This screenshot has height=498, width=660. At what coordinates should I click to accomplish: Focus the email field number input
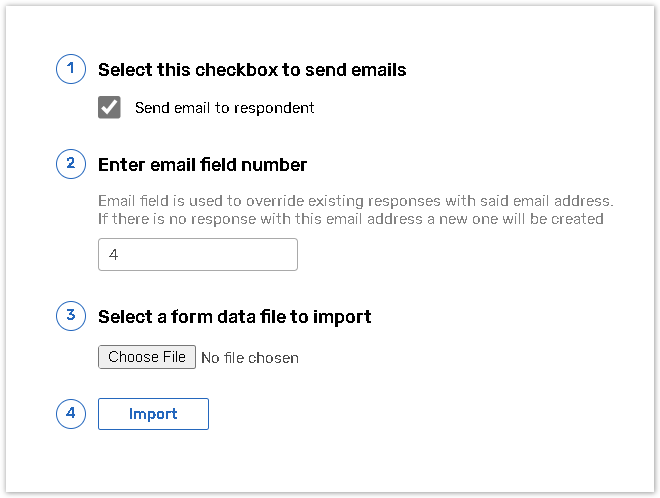tap(198, 255)
